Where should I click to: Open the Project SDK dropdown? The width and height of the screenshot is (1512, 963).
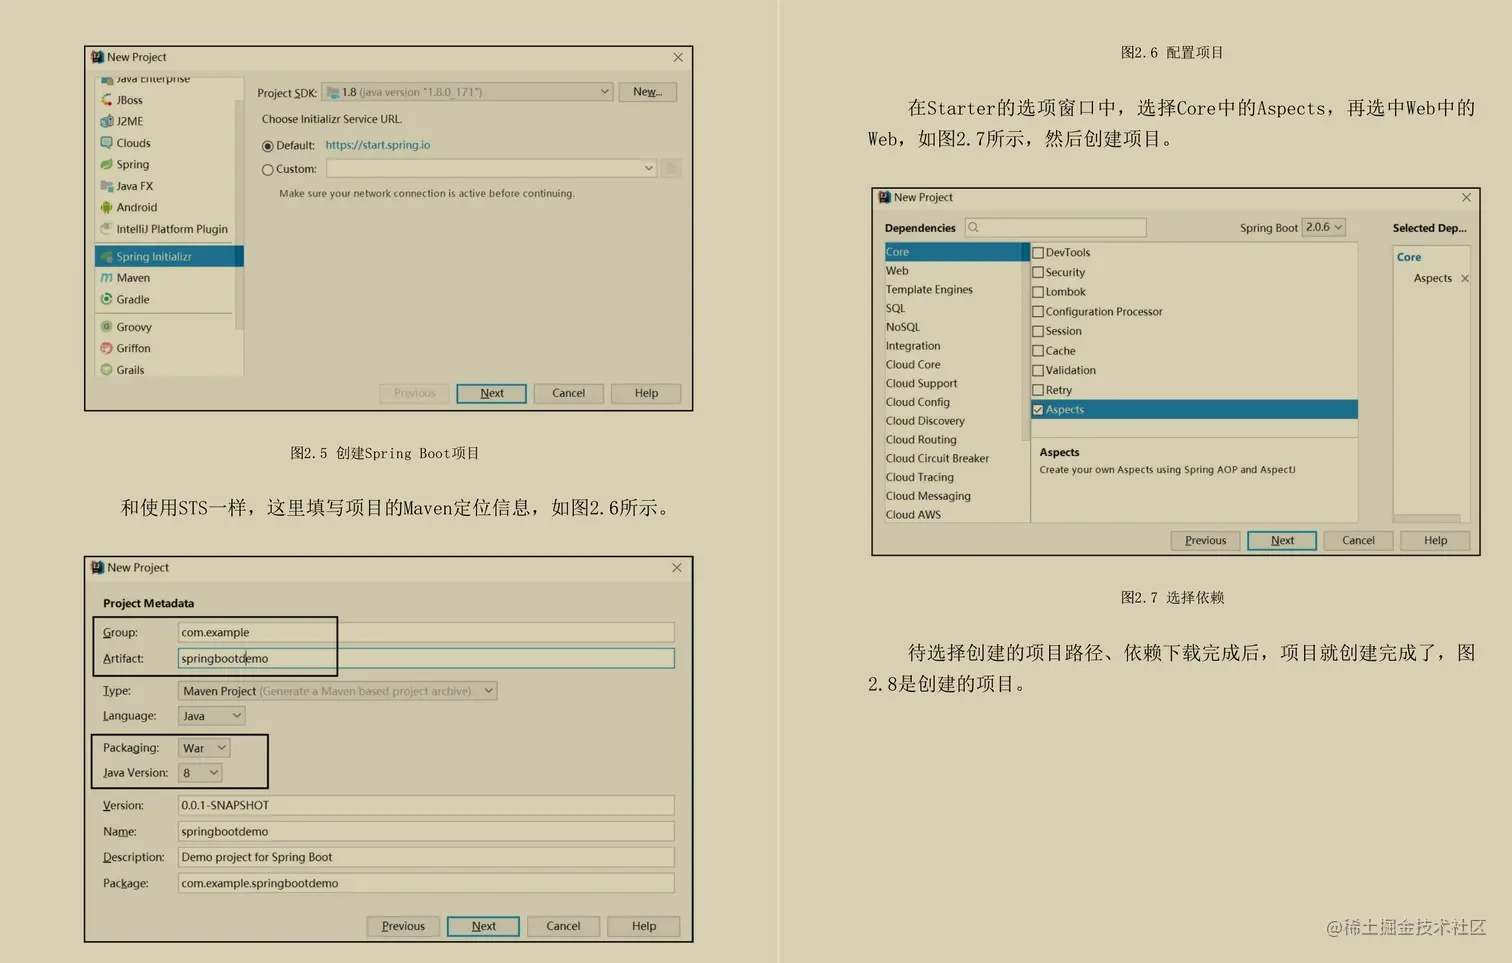tap(605, 91)
